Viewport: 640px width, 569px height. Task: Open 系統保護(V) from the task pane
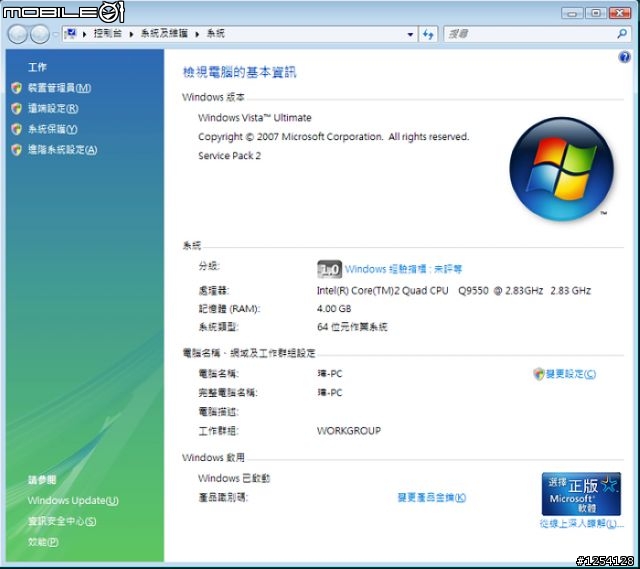click(53, 129)
